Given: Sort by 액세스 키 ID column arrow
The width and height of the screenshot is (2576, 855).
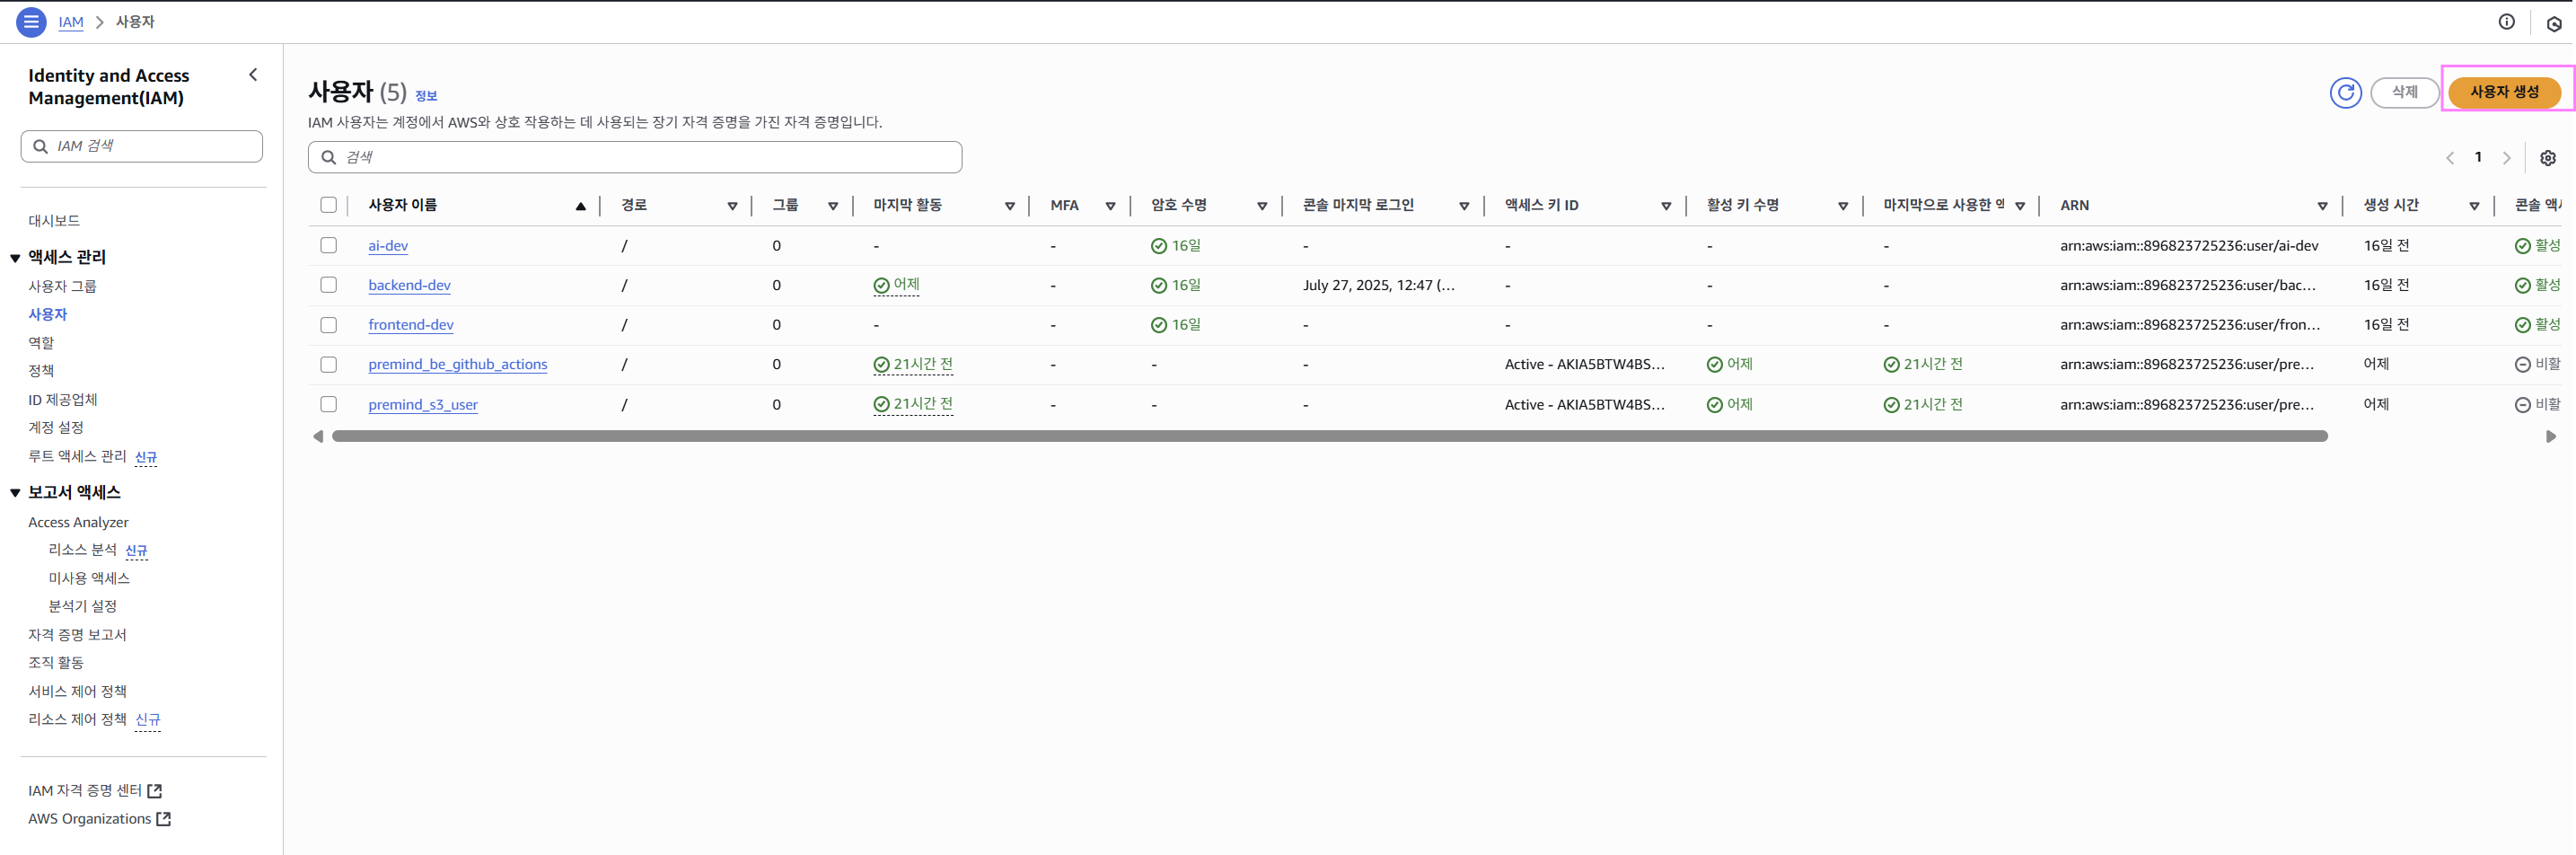Looking at the screenshot, I should pos(1666,206).
